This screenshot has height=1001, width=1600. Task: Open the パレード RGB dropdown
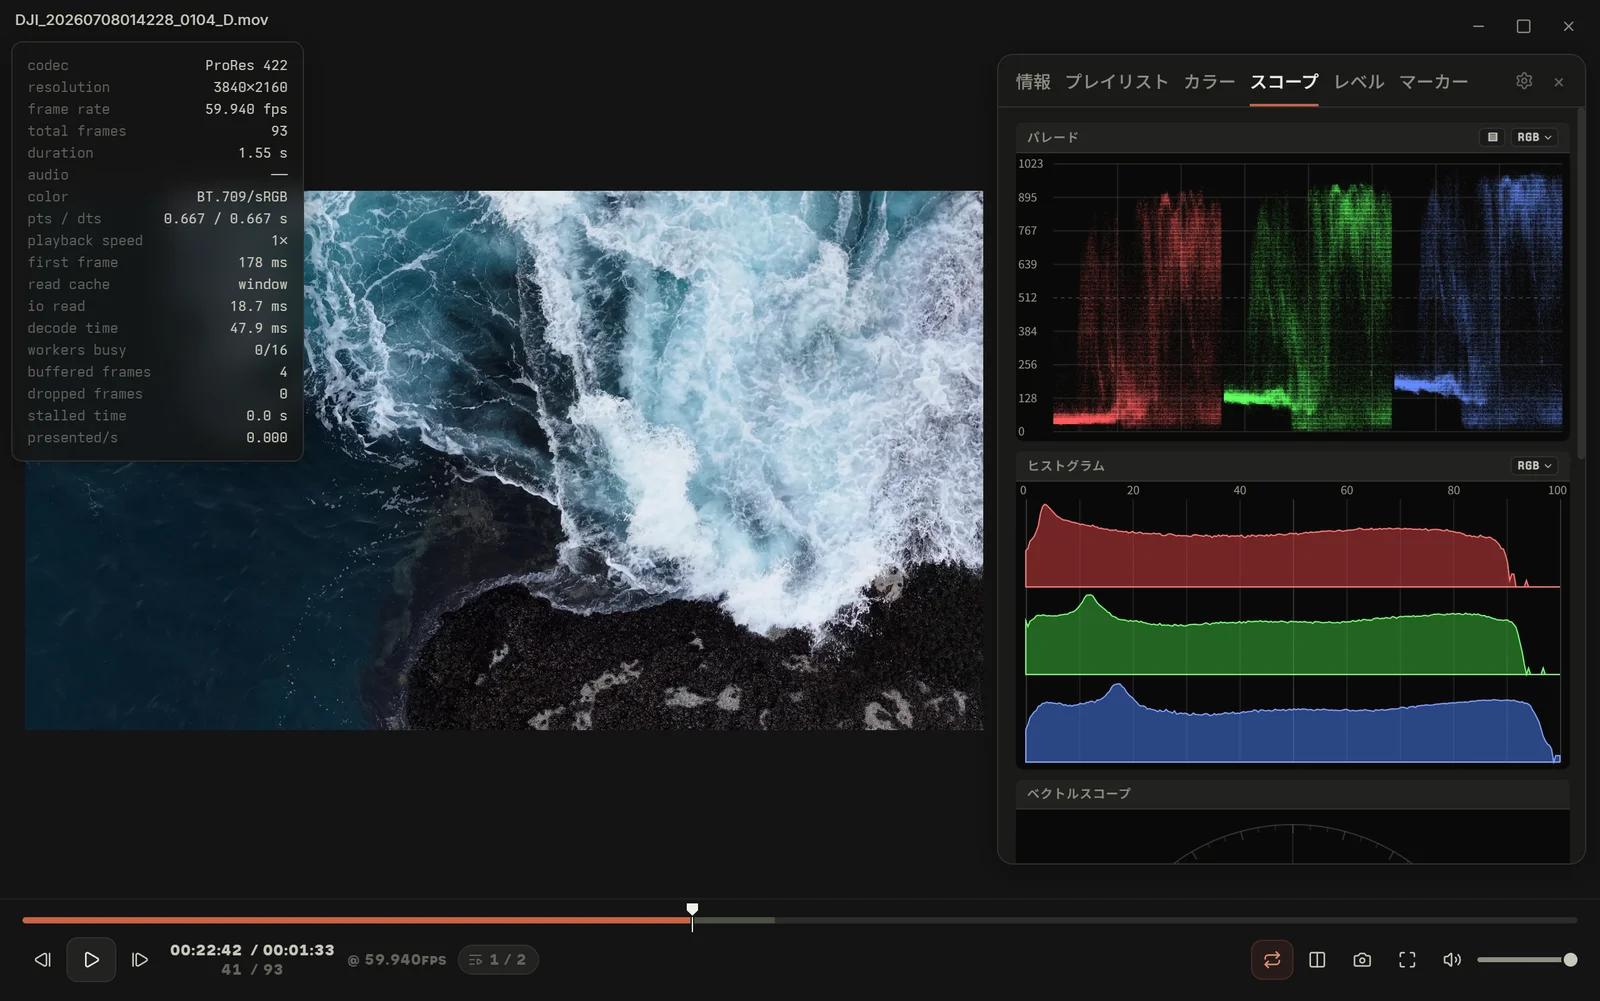coord(1534,137)
